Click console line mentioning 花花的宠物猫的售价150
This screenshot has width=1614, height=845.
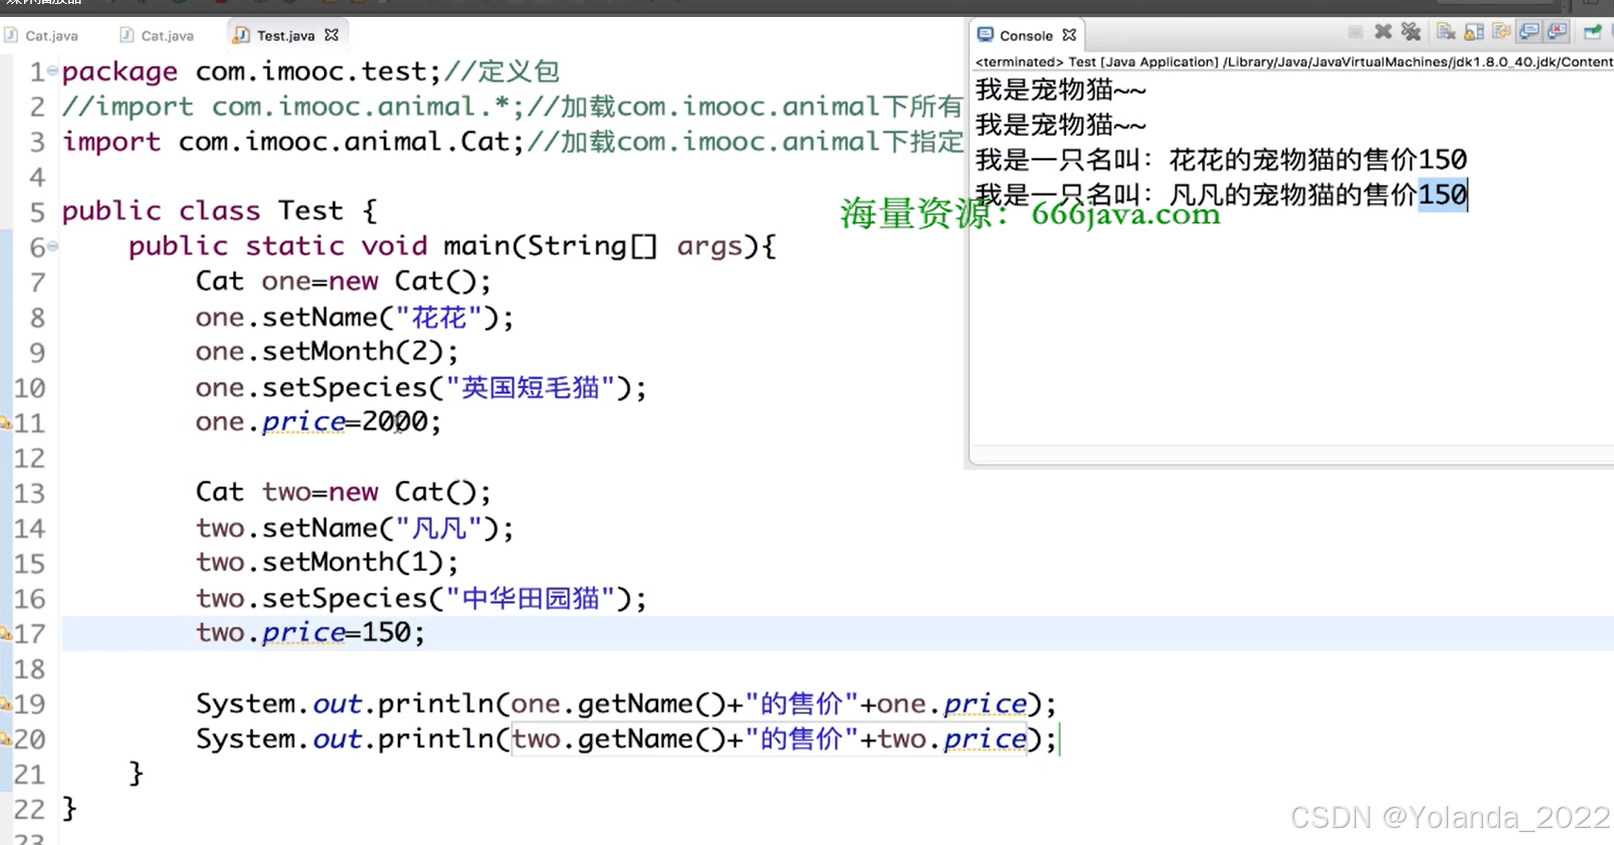(x=1221, y=160)
